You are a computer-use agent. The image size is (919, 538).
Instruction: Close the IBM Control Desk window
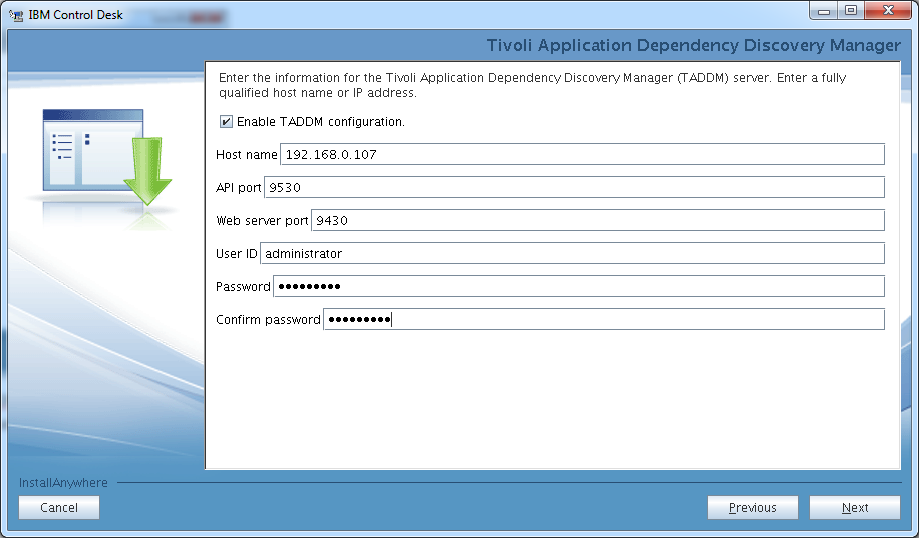click(x=888, y=11)
